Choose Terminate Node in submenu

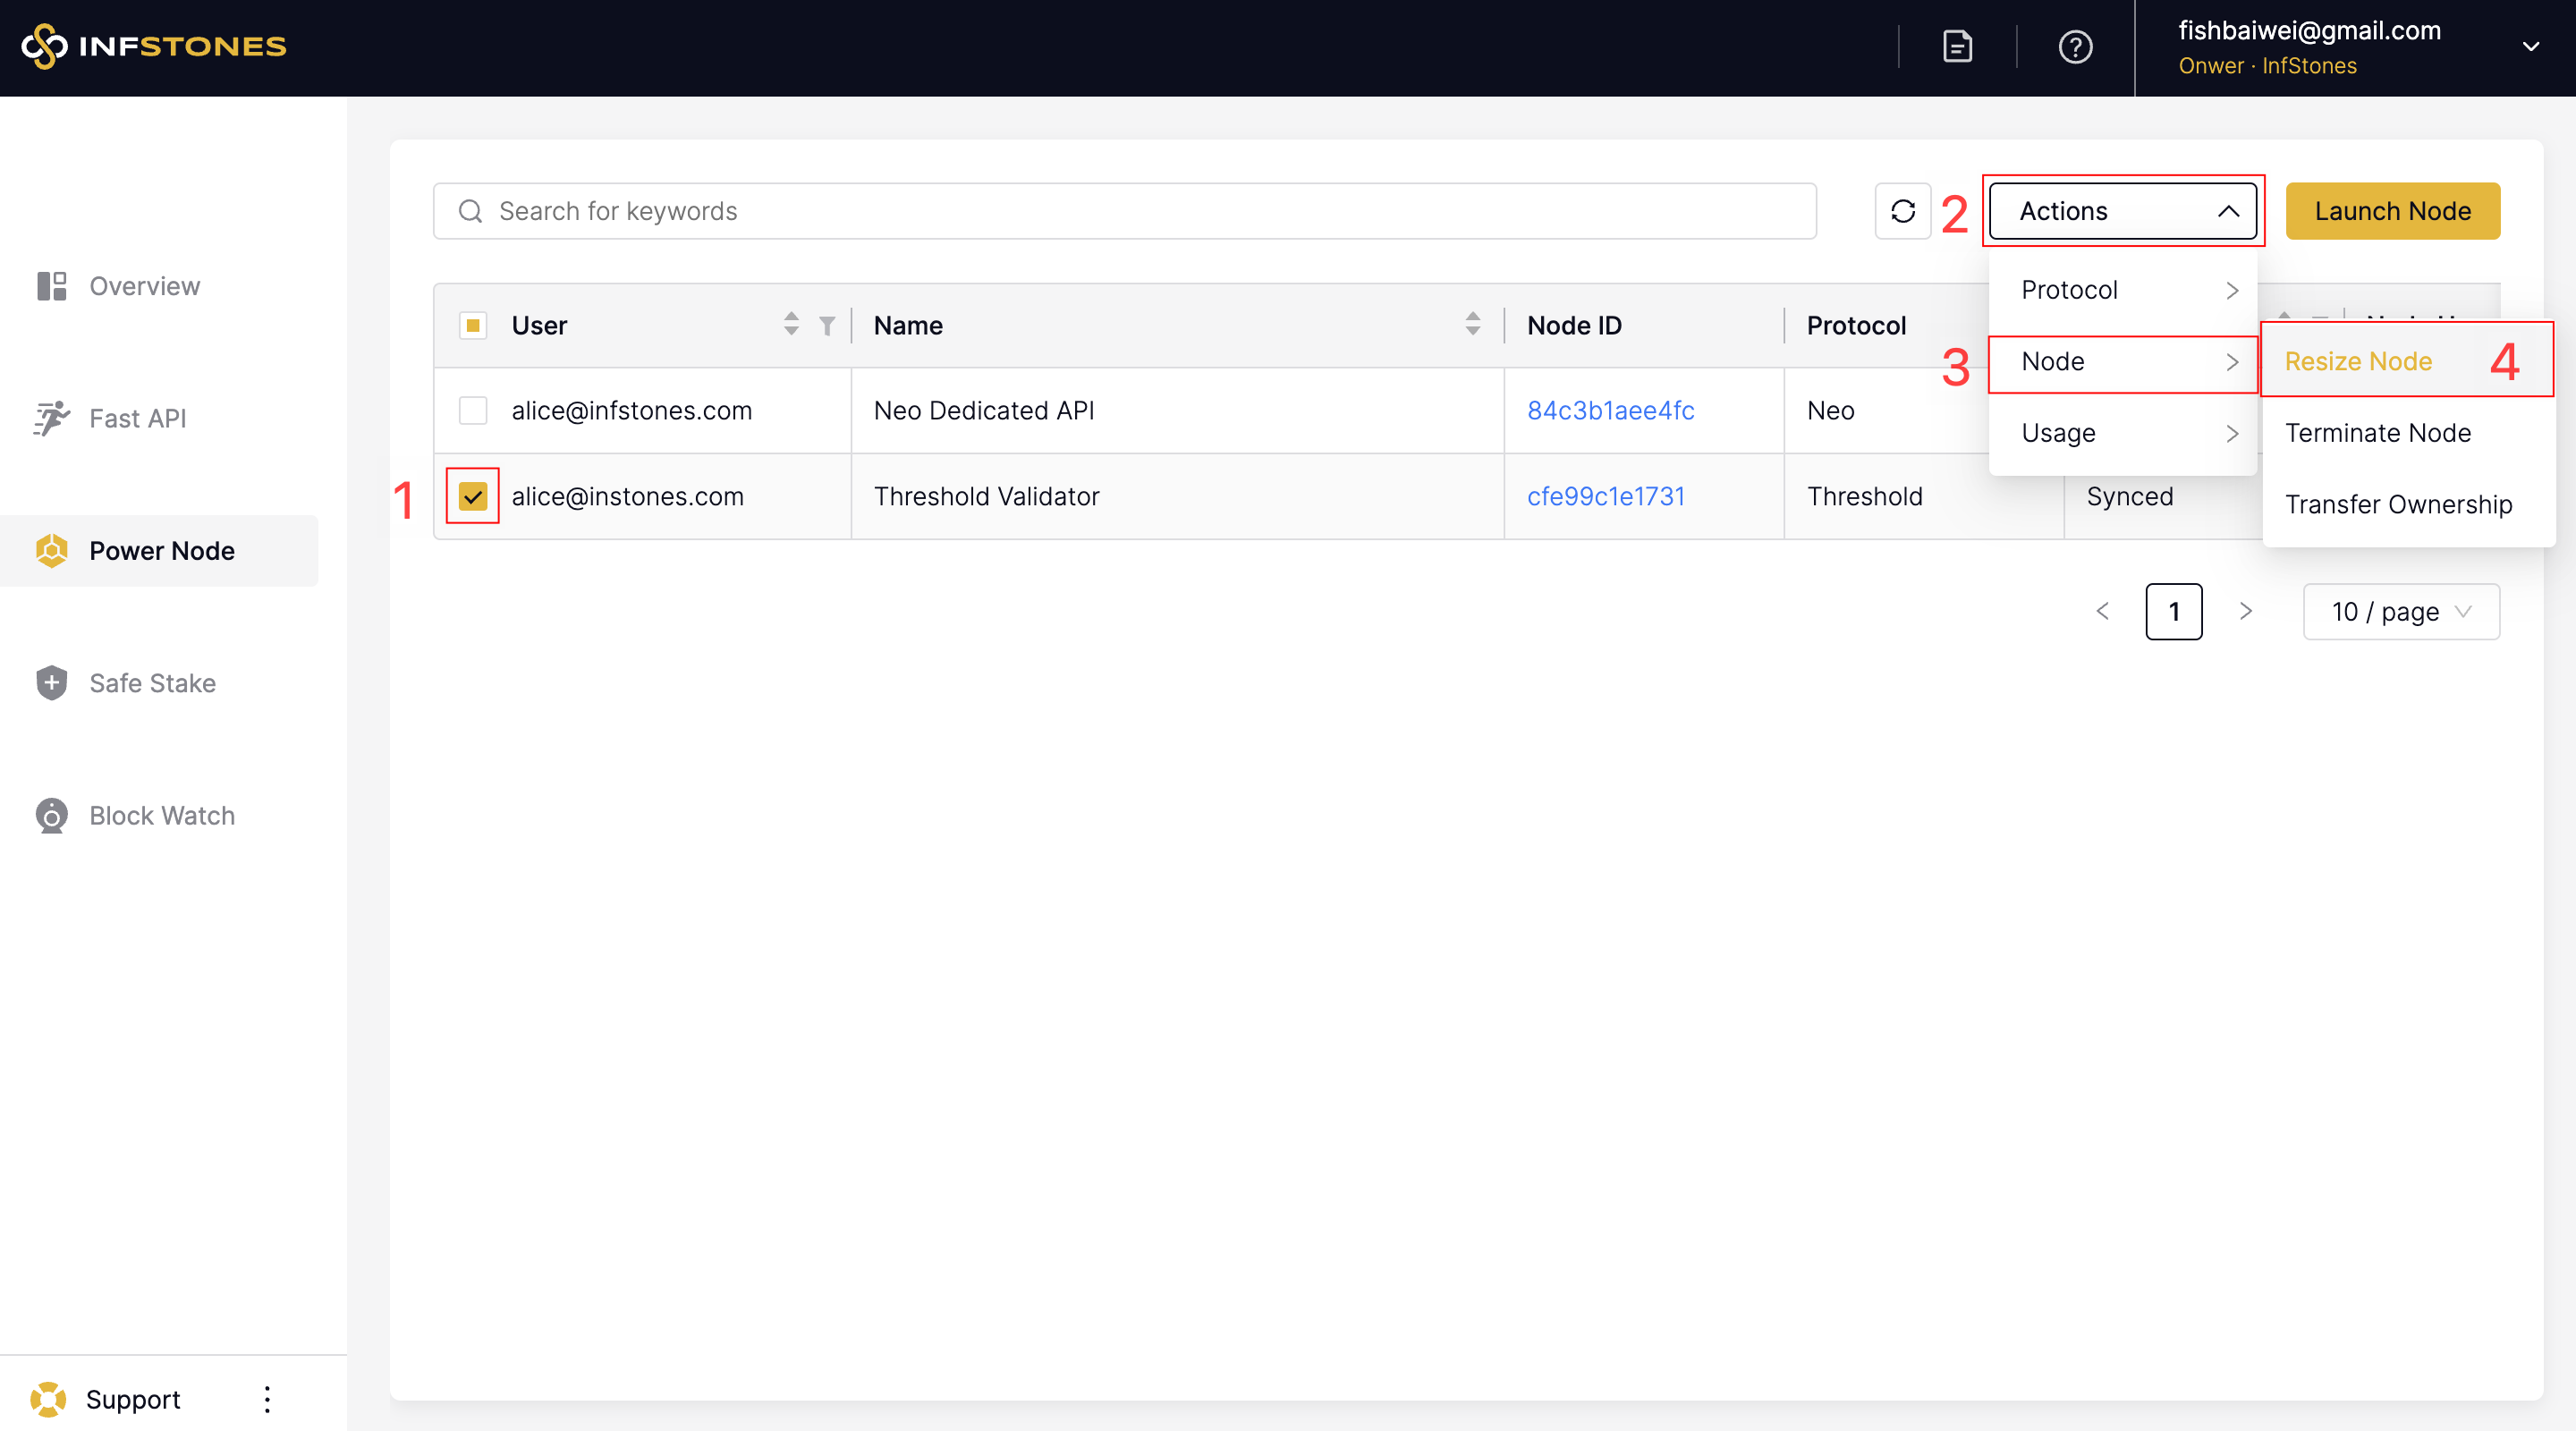(2377, 433)
